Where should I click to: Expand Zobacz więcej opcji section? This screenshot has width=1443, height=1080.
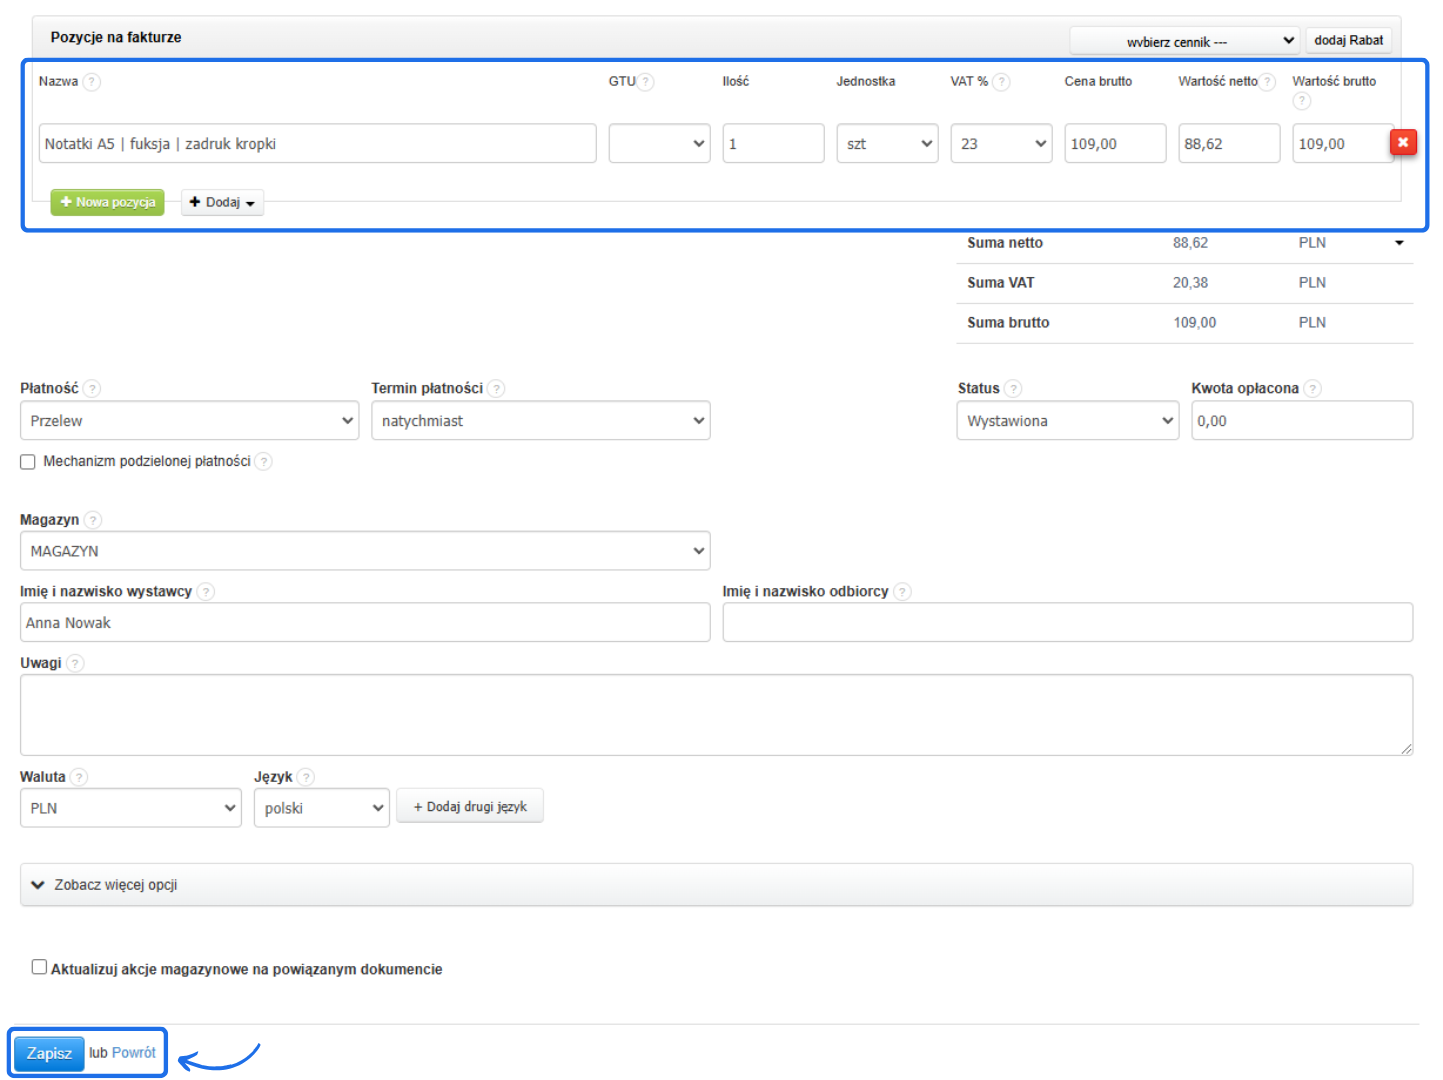pos(115,885)
